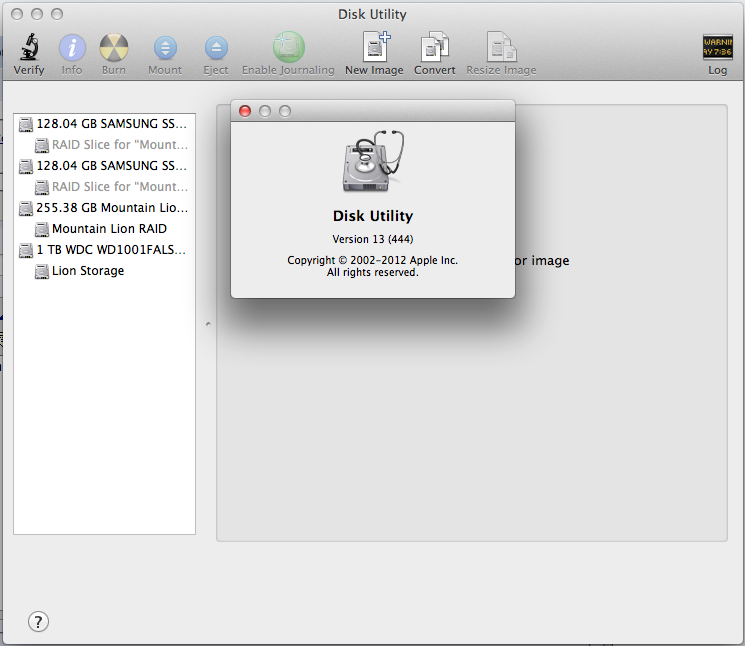The height and width of the screenshot is (646, 745).
Task: Click the bold Disk Utility heading in About
Action: [x=373, y=216]
